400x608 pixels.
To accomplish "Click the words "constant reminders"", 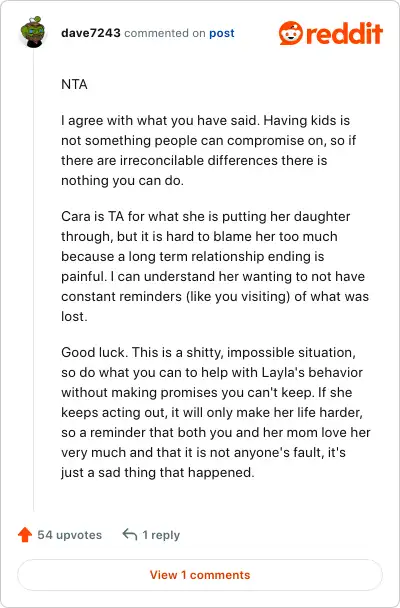I will [x=121, y=297].
